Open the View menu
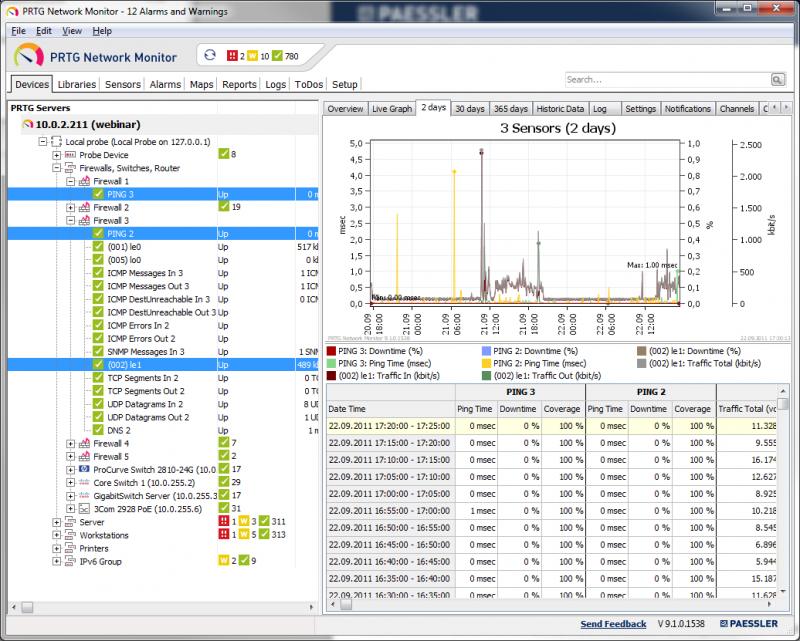Viewport: 800px width, 641px height. coord(72,31)
